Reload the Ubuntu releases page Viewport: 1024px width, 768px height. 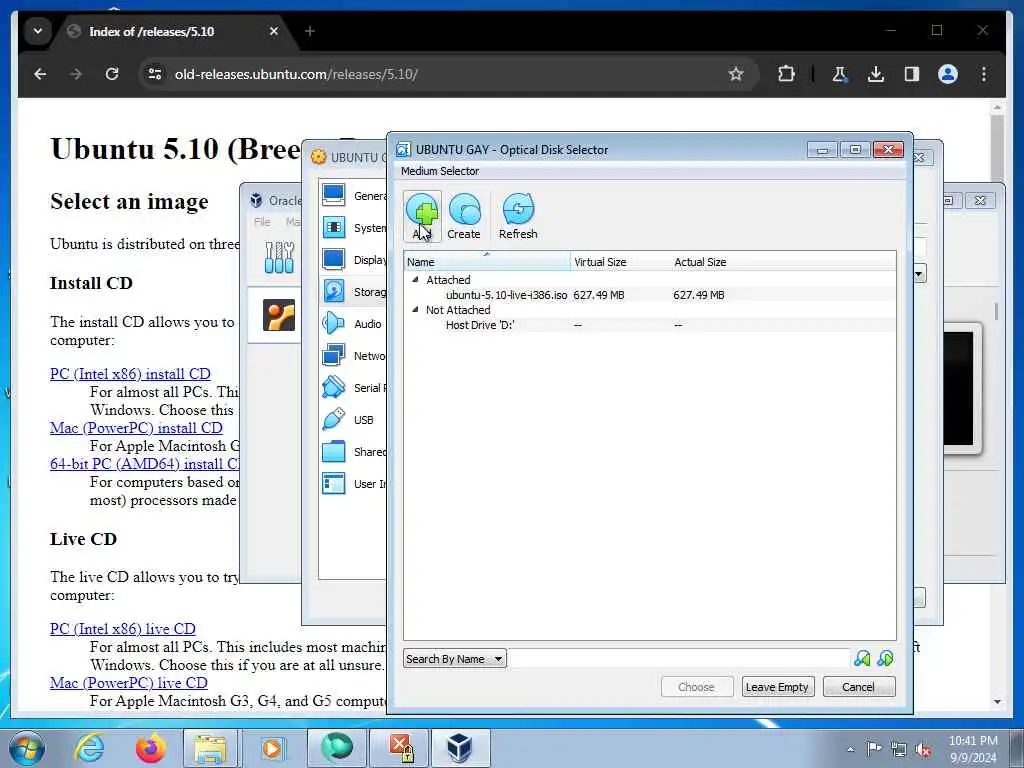coord(112,74)
